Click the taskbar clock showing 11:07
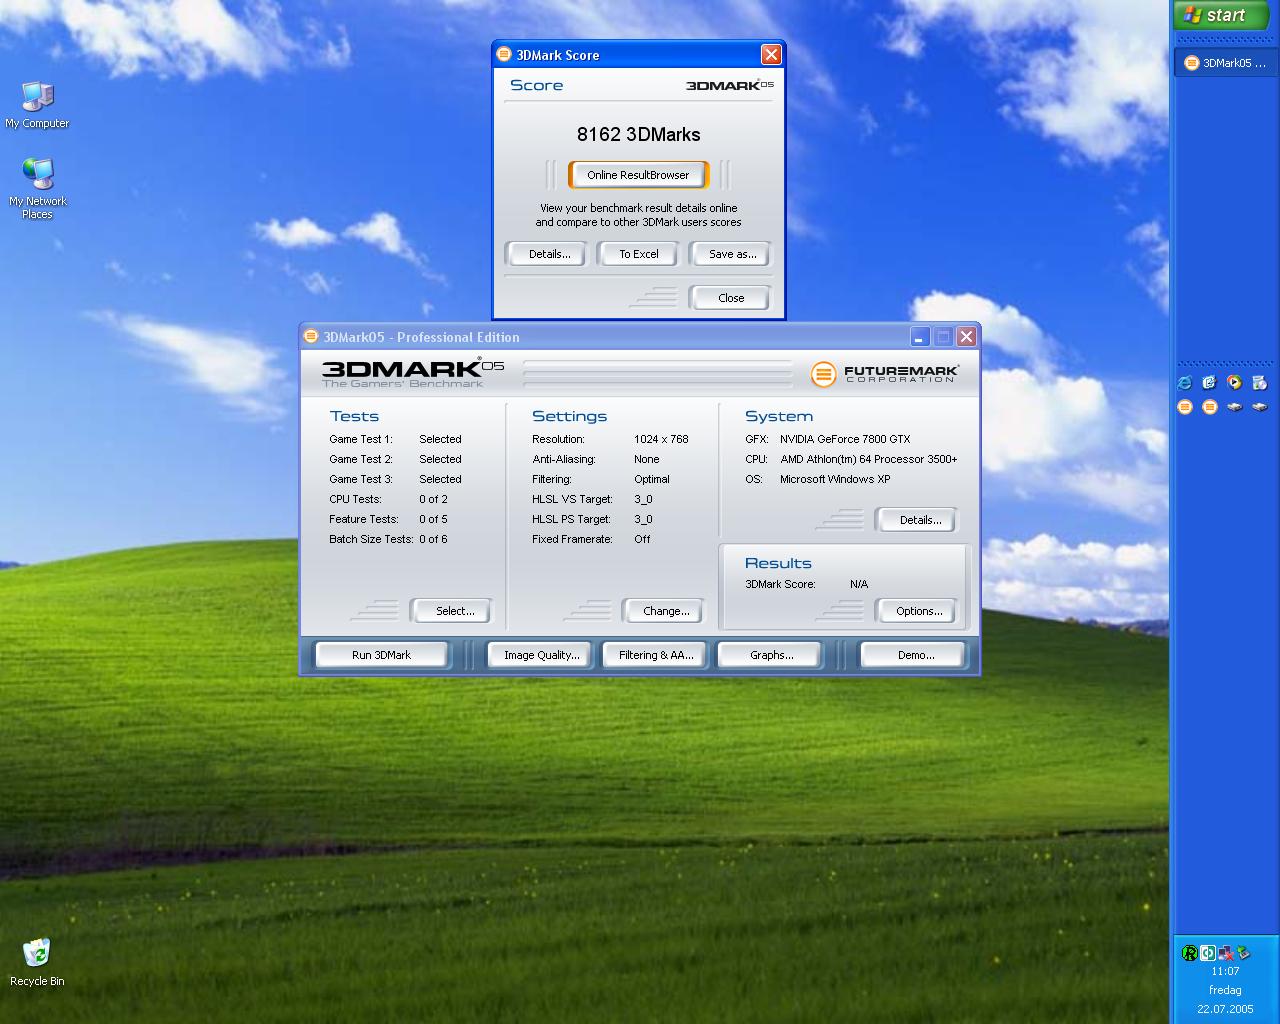Image resolution: width=1280 pixels, height=1024 pixels. click(1225, 971)
